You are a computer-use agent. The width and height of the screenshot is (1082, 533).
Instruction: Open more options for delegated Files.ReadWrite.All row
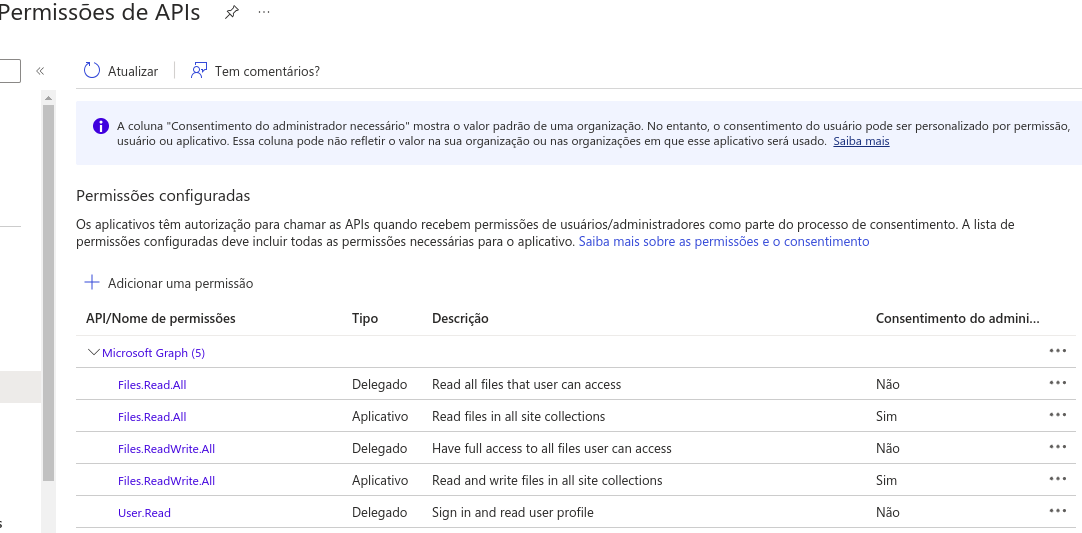[1057, 447]
